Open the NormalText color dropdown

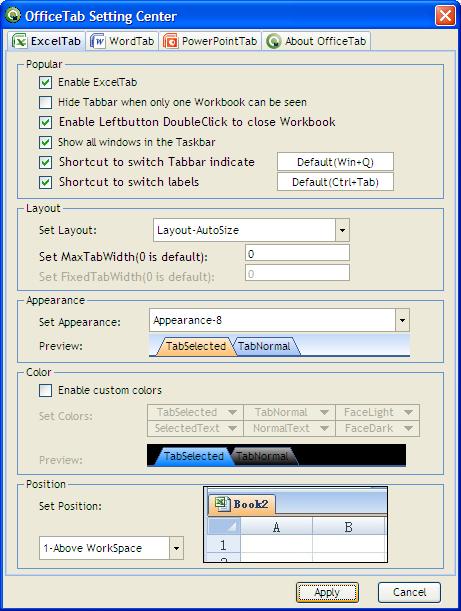[x=289, y=428]
